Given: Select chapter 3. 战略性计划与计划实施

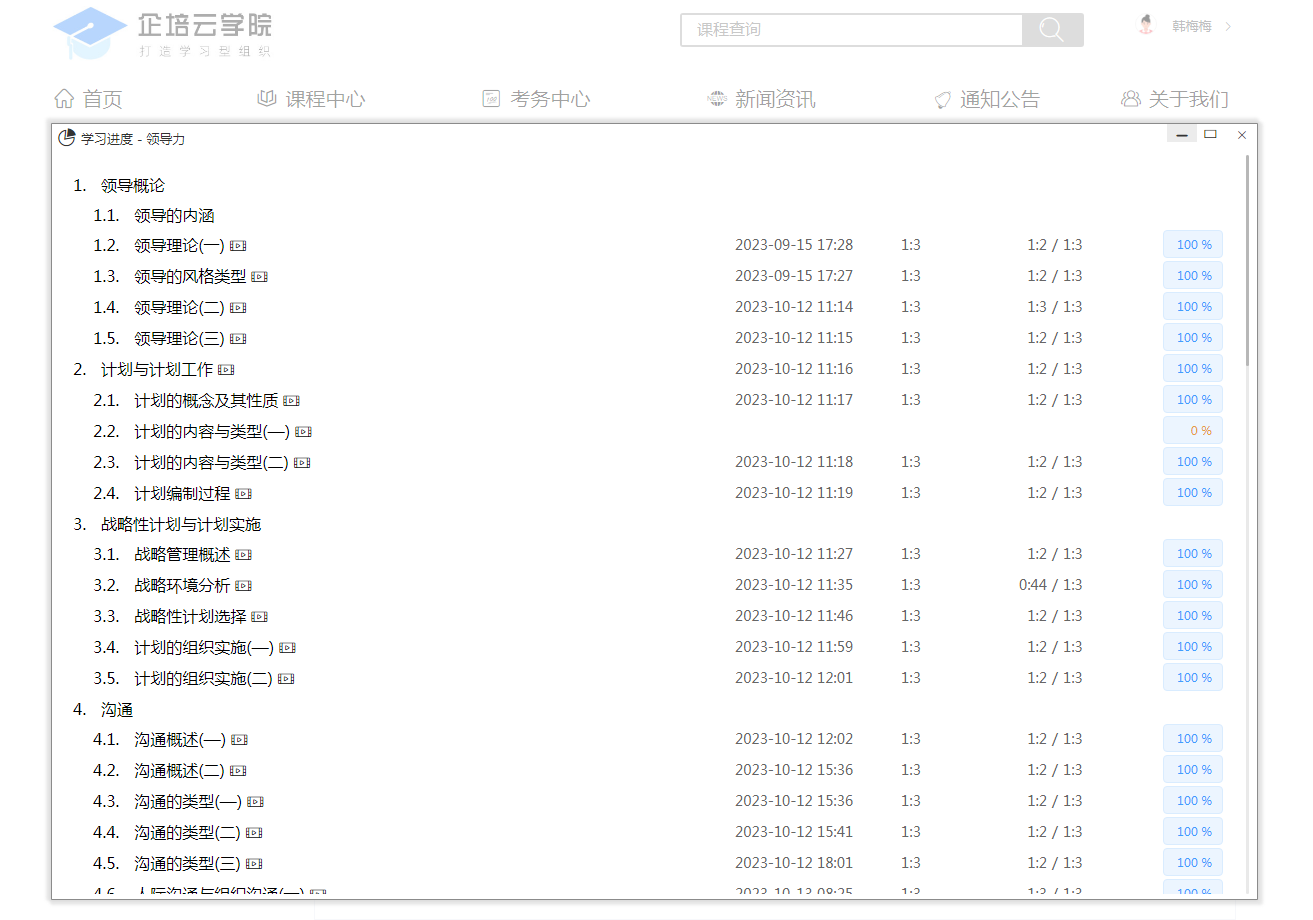Looking at the screenshot, I should click(167, 524).
